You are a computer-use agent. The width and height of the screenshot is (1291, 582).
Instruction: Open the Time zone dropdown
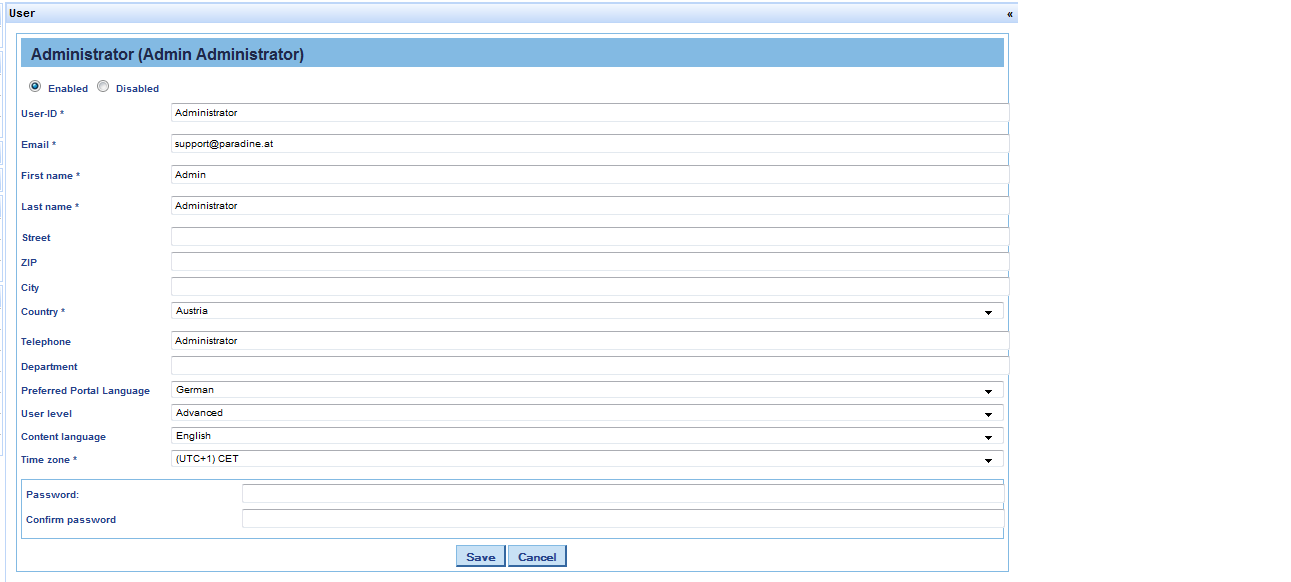tap(587, 459)
